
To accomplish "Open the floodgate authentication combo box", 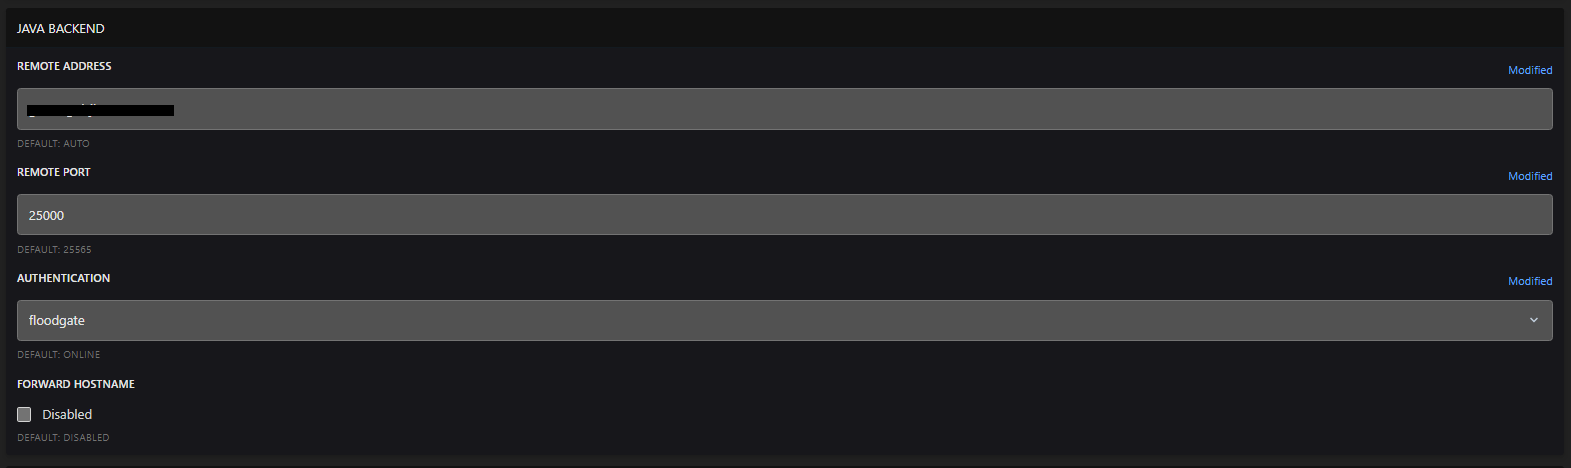I will click(784, 320).
